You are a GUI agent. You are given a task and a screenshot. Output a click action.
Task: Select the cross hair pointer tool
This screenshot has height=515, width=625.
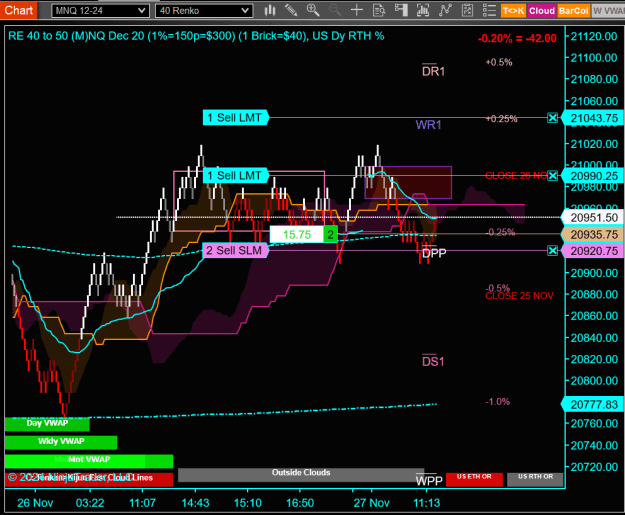(357, 10)
